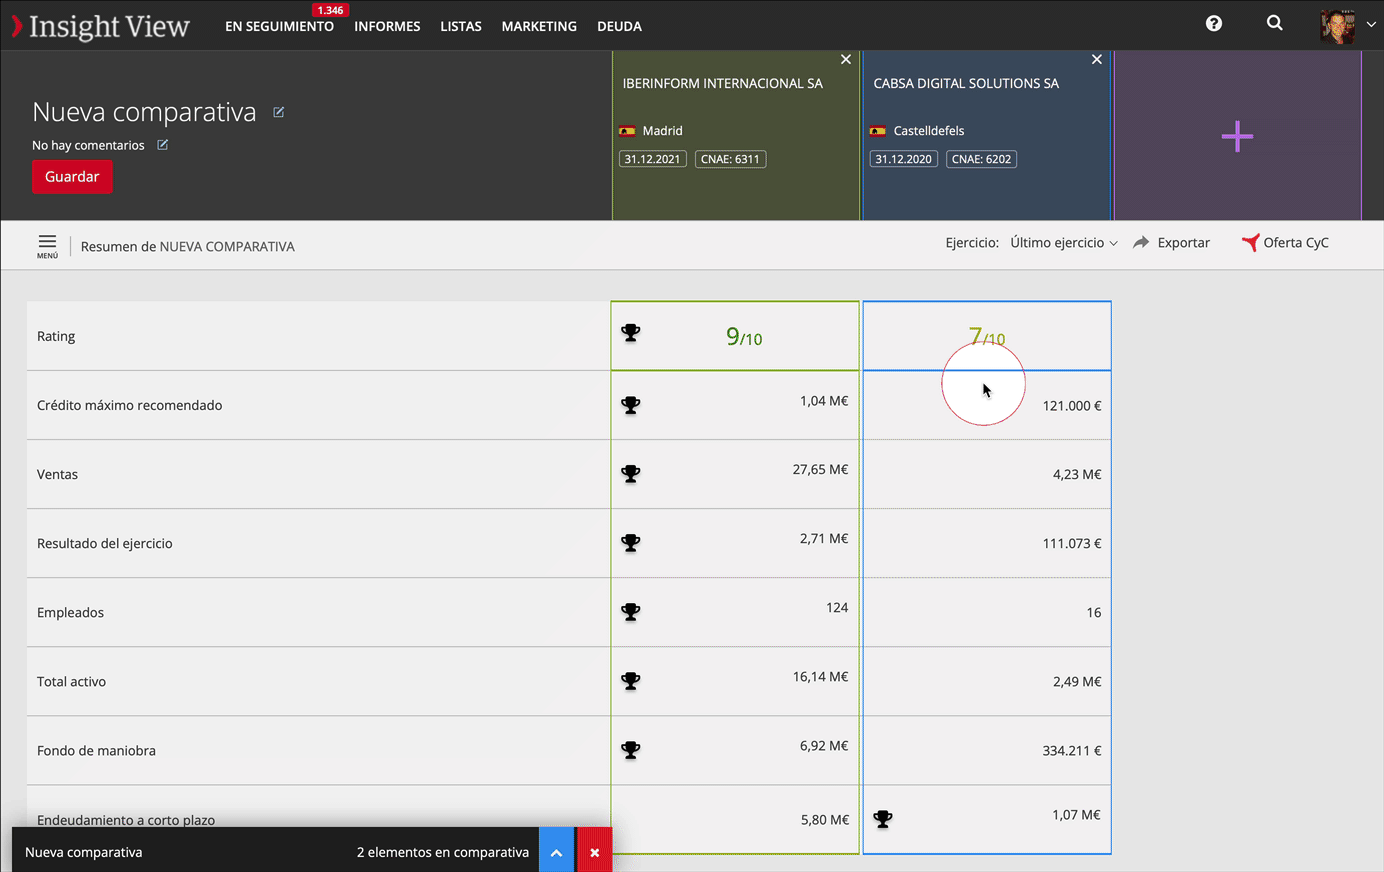Click the 31.12.2020 date tag
Image resolution: width=1384 pixels, height=872 pixels.
tap(904, 159)
